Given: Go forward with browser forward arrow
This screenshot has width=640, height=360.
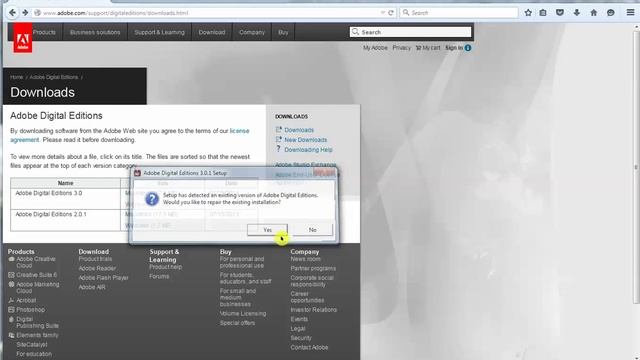Looking at the screenshot, I should [x=25, y=13].
